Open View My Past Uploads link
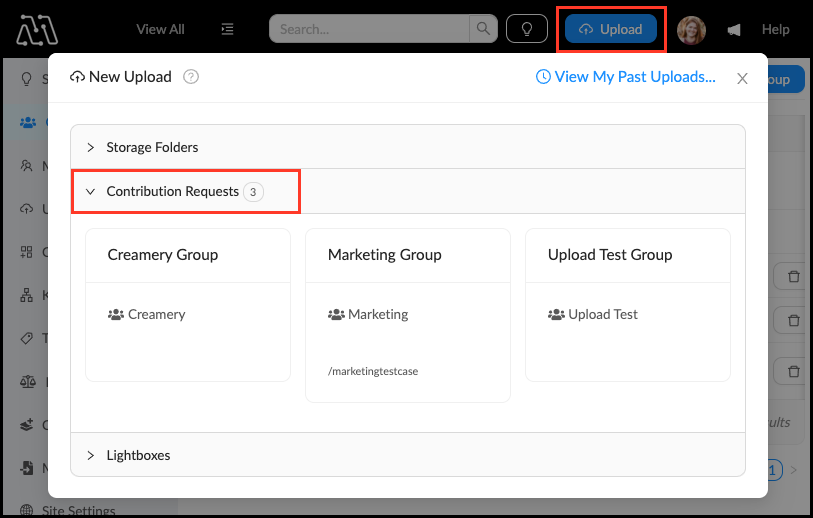The height and width of the screenshot is (518, 813). pos(626,77)
